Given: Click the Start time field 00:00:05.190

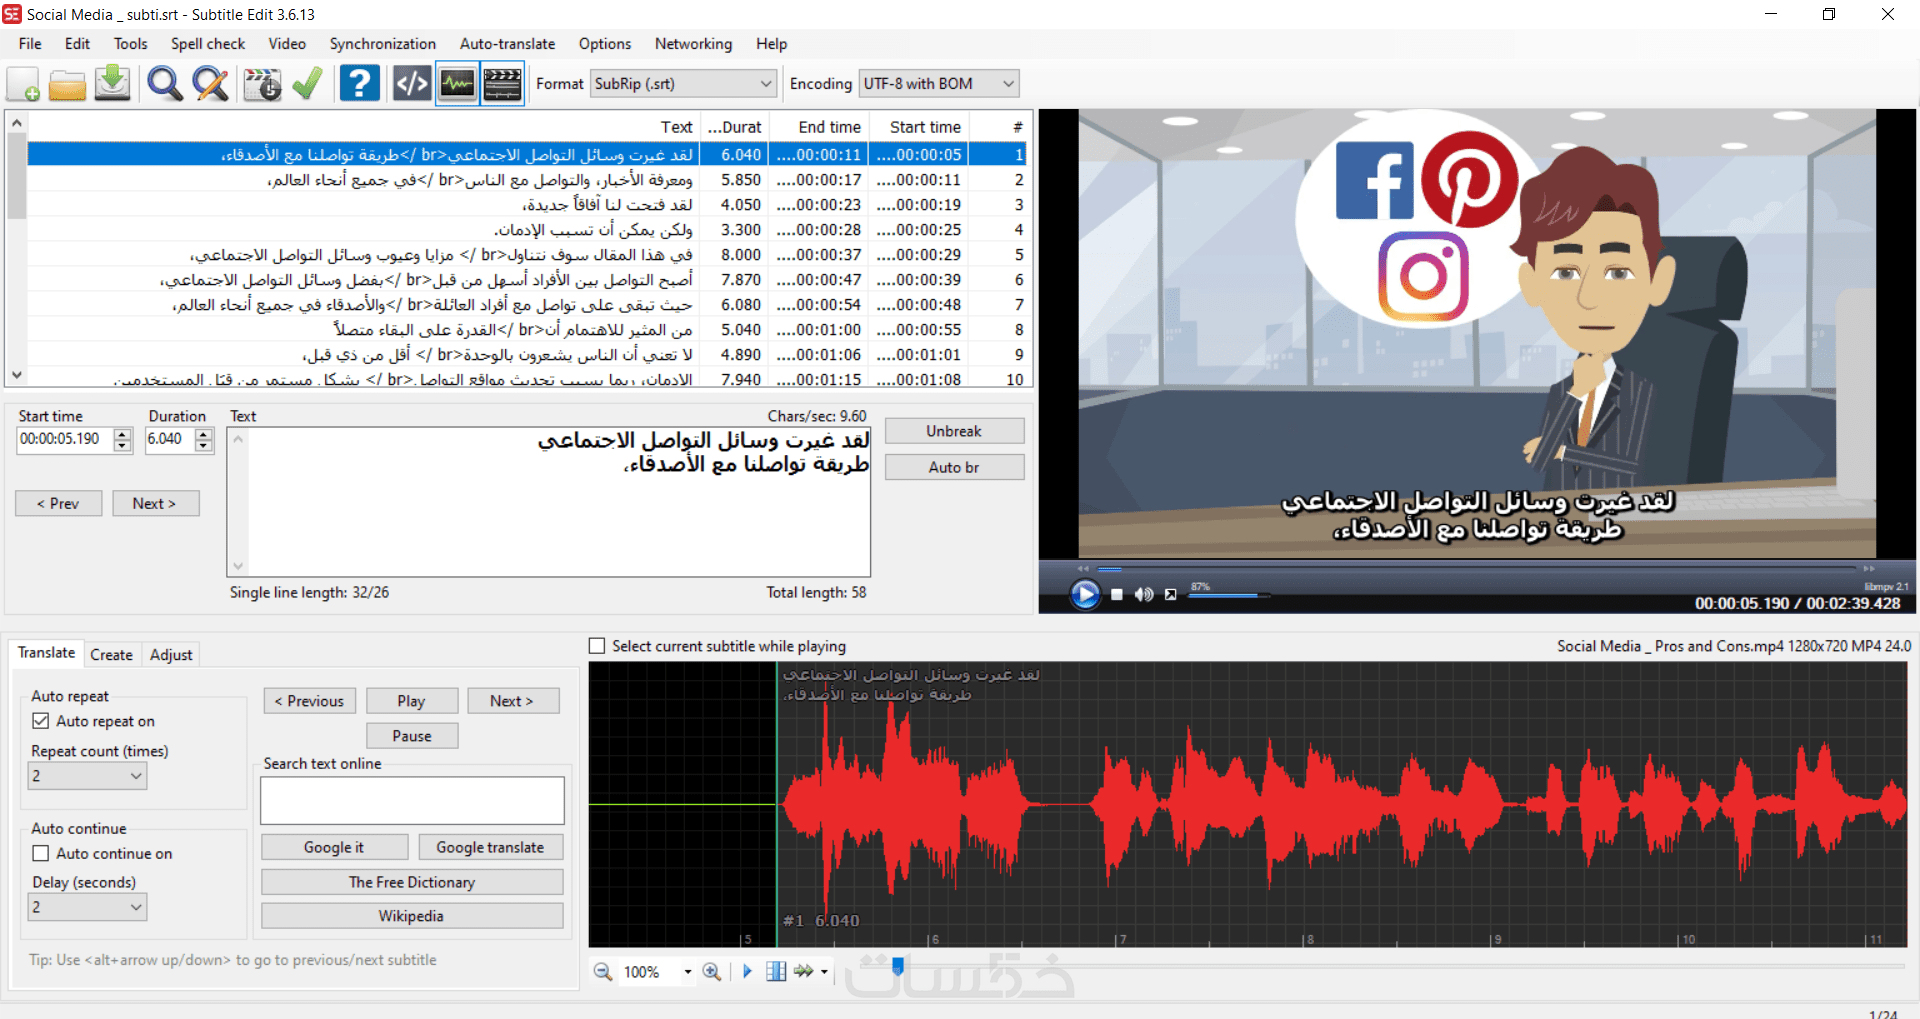Looking at the screenshot, I should pyautogui.click(x=65, y=440).
